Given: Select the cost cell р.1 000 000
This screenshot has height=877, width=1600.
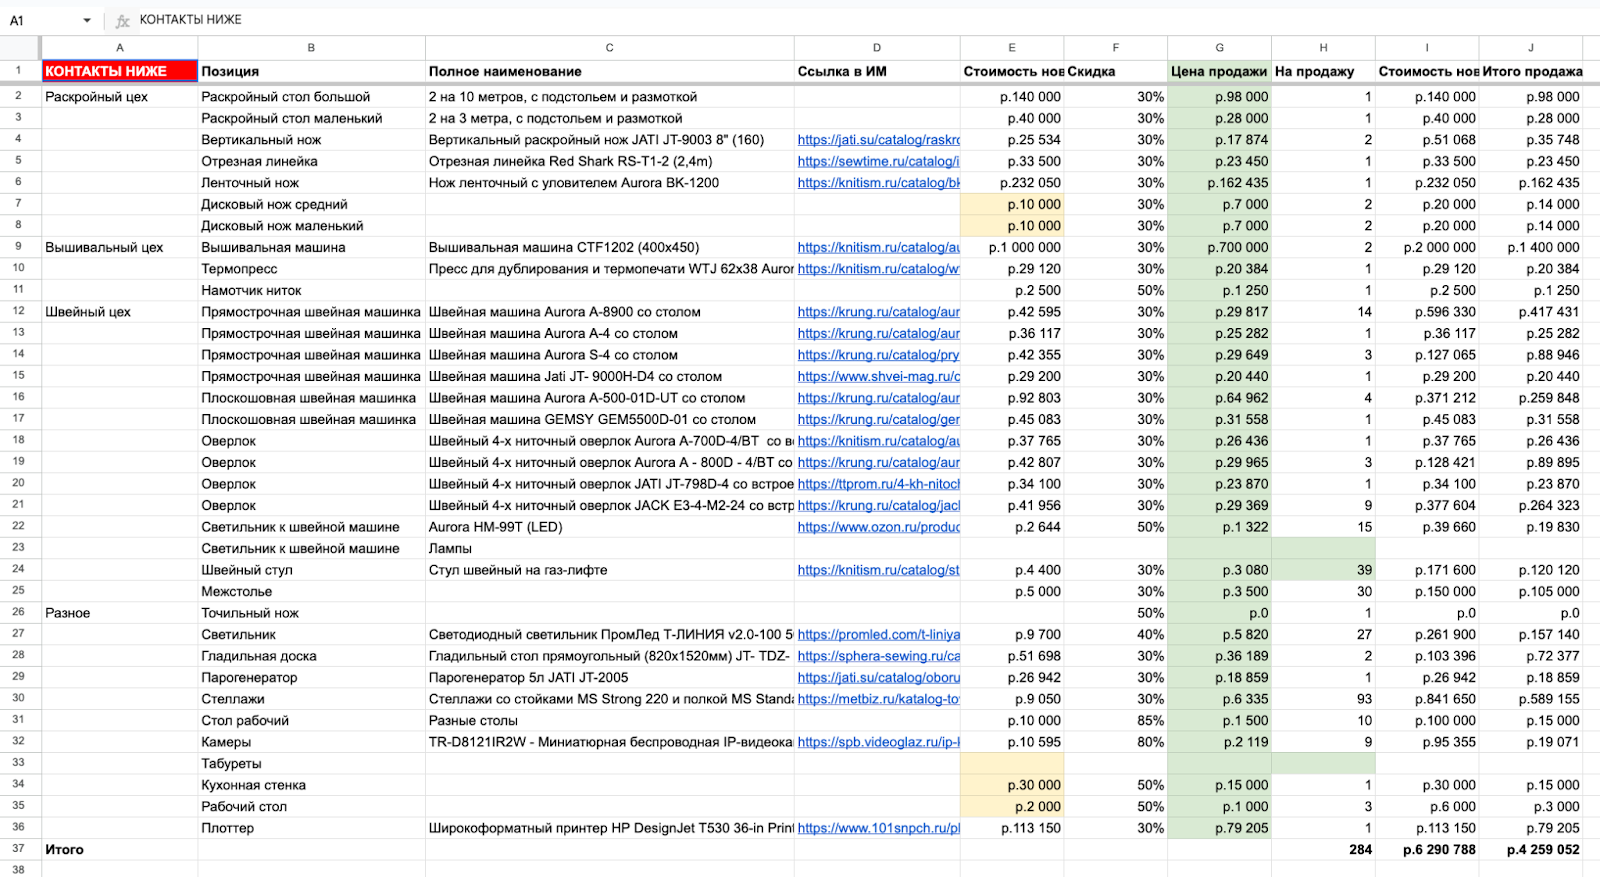Looking at the screenshot, I should click(1012, 247).
